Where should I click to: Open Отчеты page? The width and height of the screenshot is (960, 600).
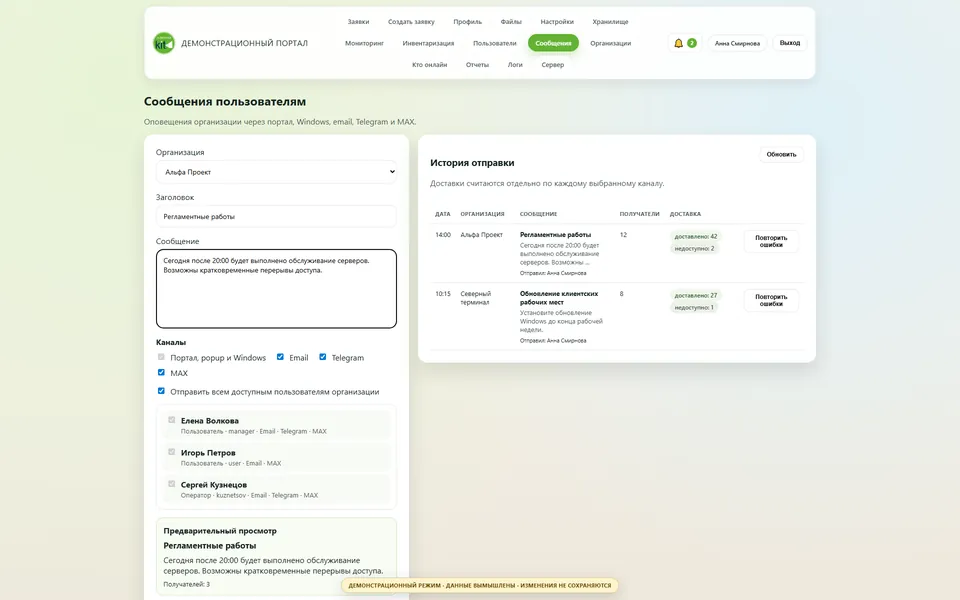tap(477, 64)
